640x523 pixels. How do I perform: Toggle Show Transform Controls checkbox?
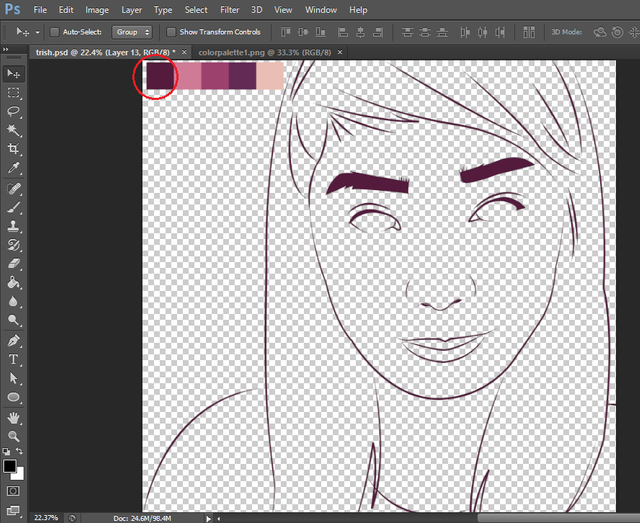[171, 32]
